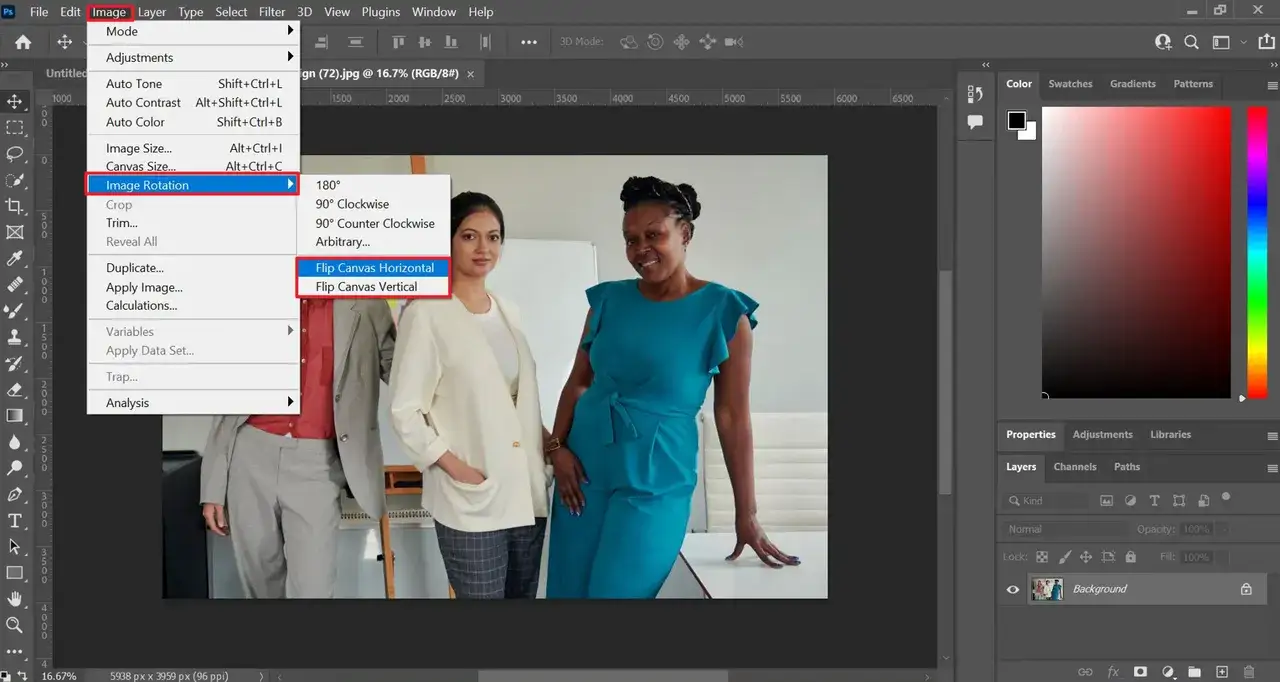
Task: Select the Eyedropper tool in the toolbar
Action: 15,259
